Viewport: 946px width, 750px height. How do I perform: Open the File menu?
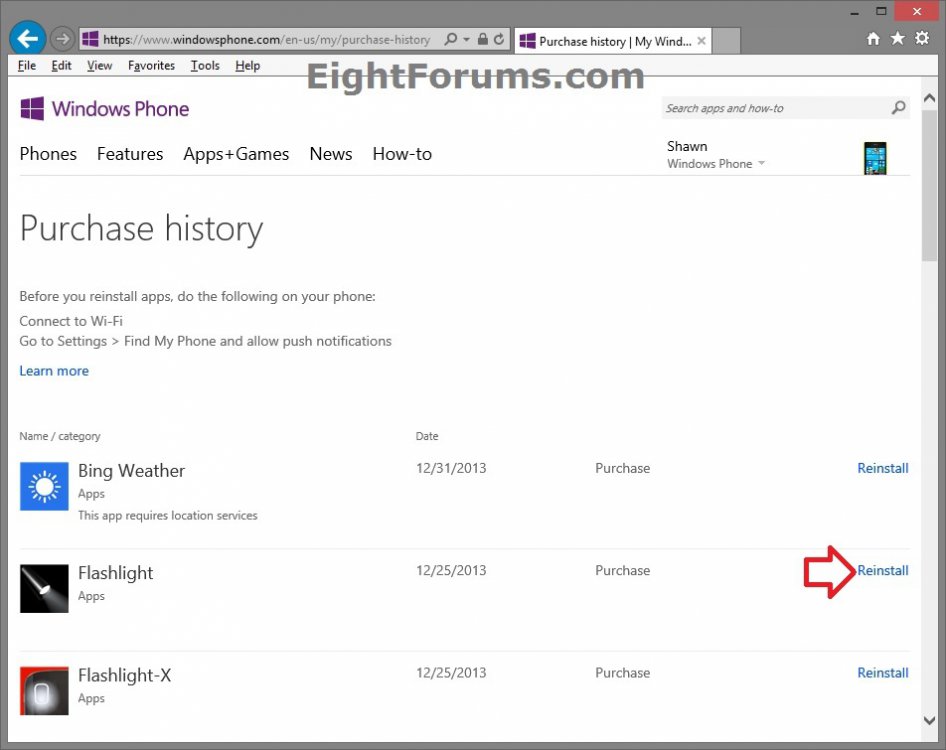coord(27,66)
